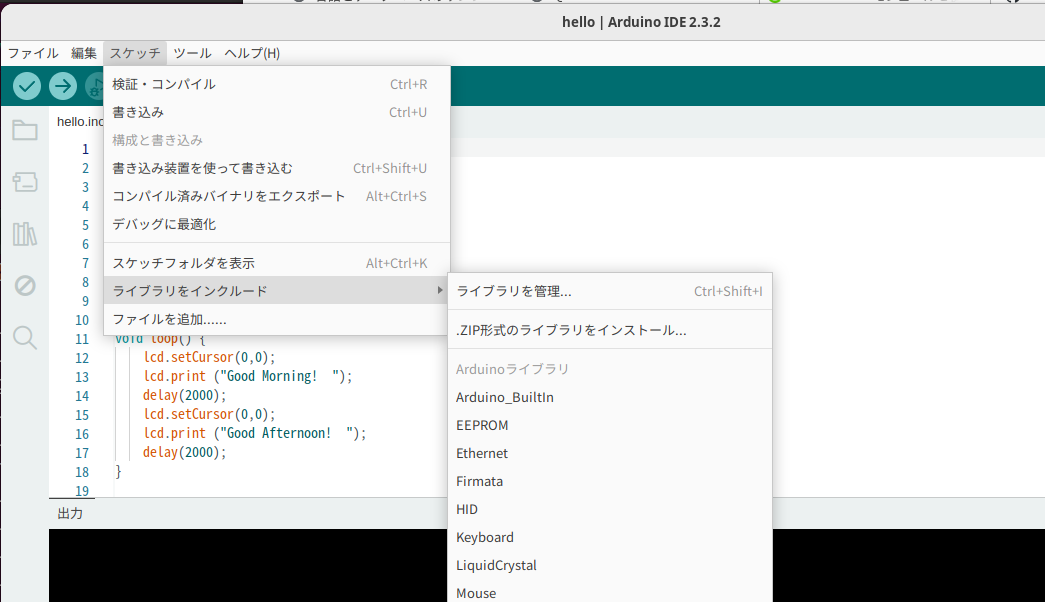Include the HID library

coord(610,509)
